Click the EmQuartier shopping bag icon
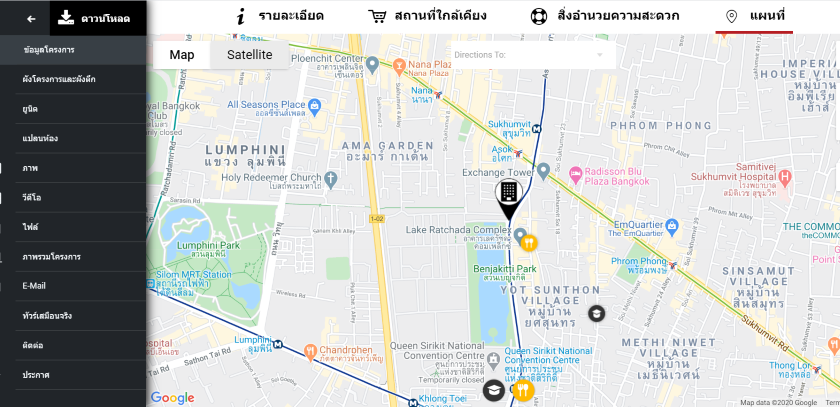The height and width of the screenshot is (407, 840). [673, 227]
